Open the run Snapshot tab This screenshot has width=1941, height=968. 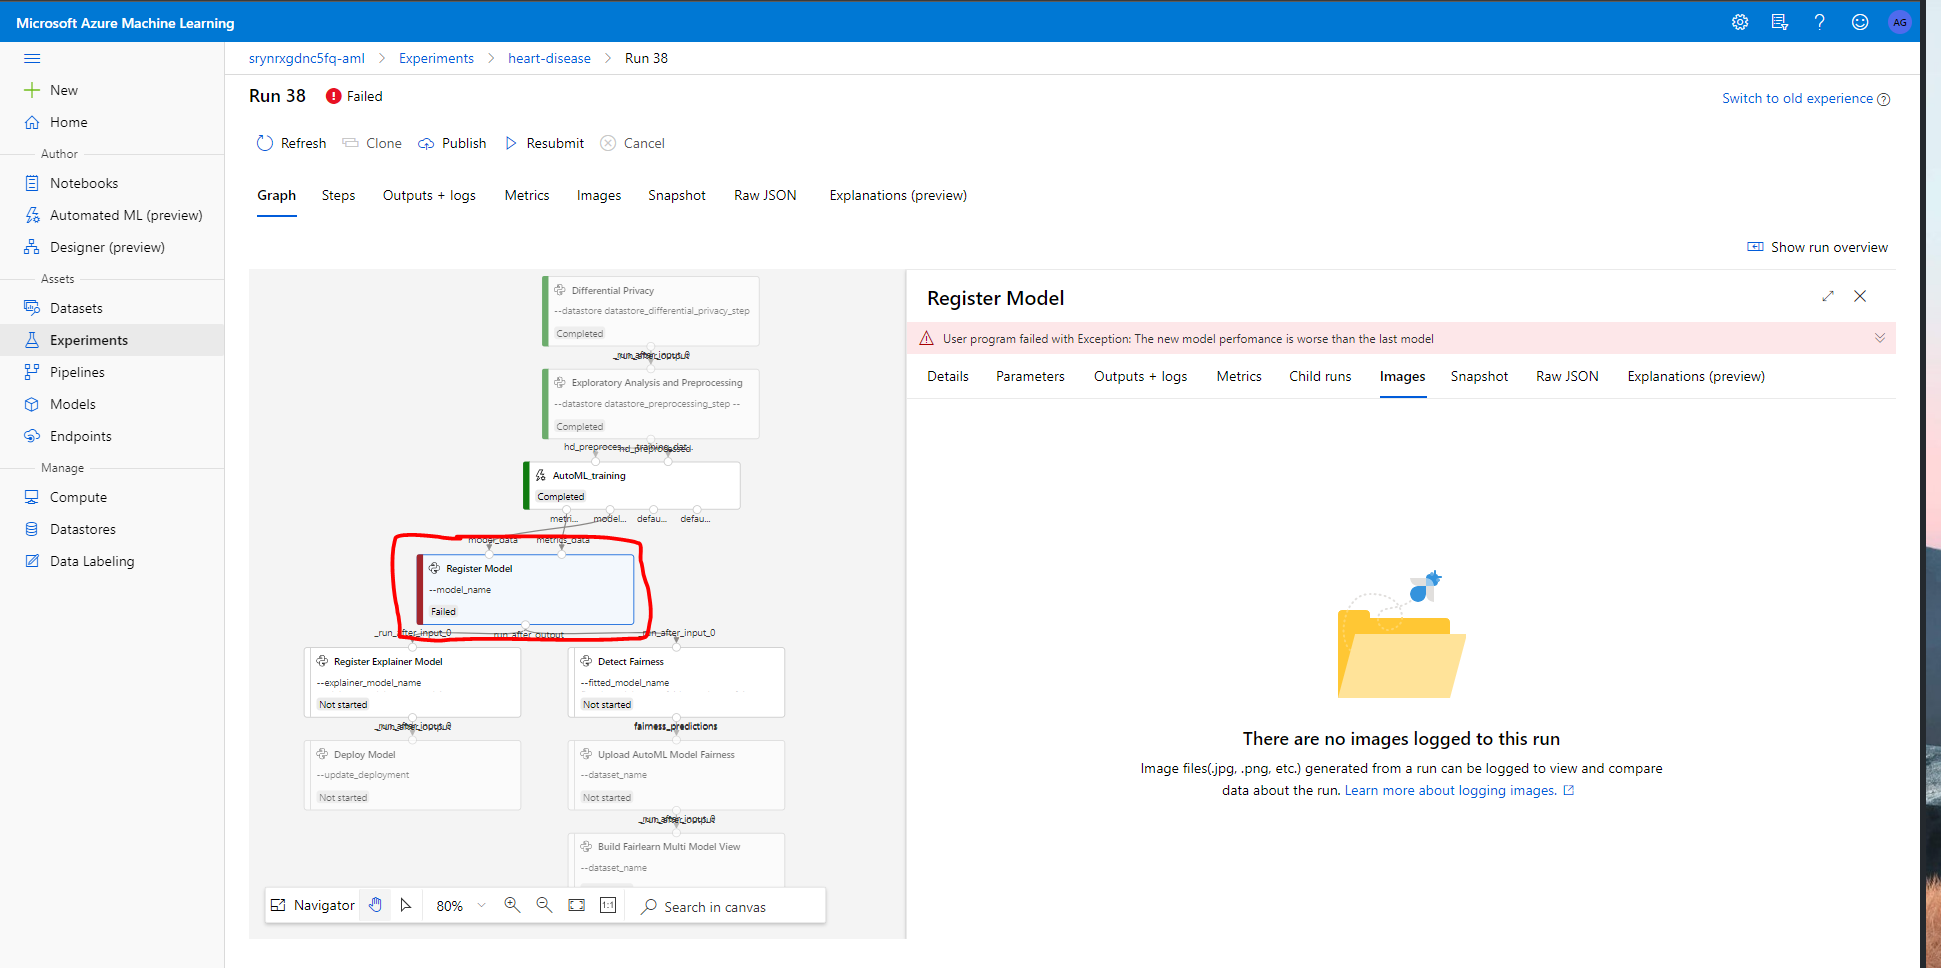pos(677,195)
